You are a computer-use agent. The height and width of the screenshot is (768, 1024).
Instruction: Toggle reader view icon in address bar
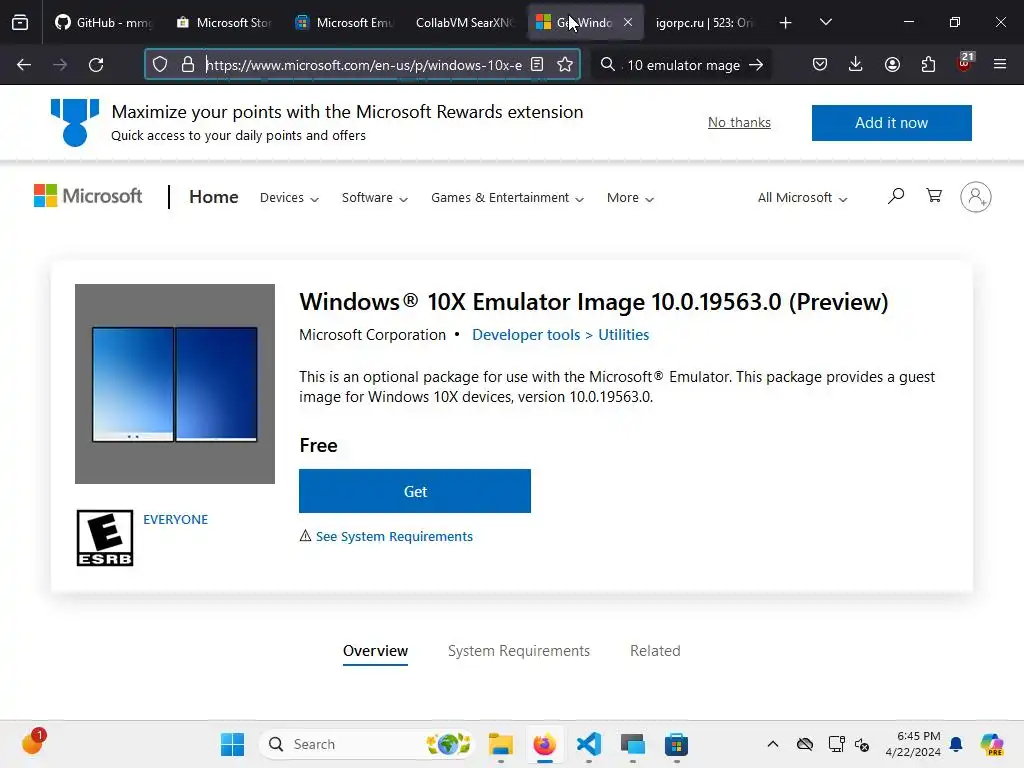[x=537, y=65]
